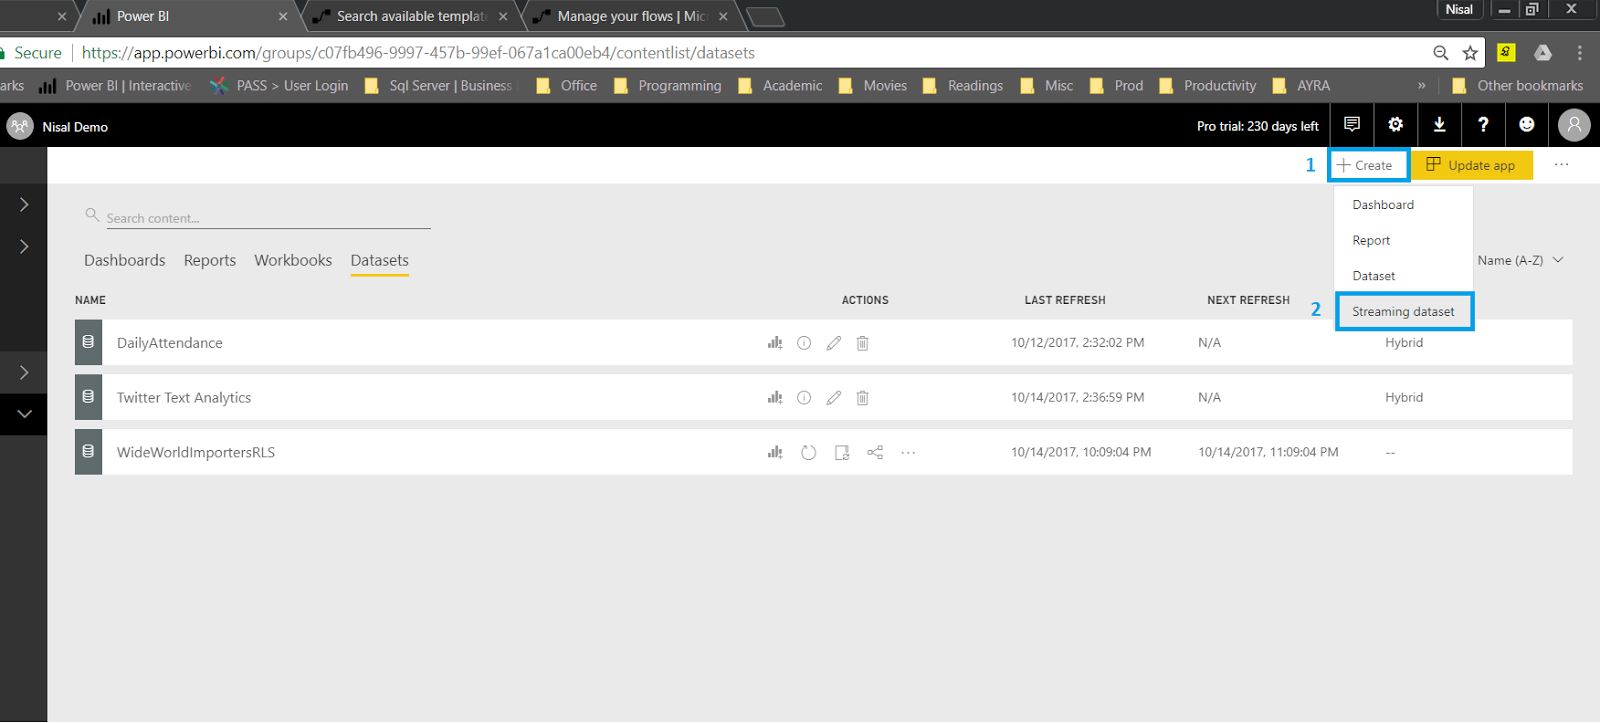Open a new browser tab
This screenshot has width=1600, height=723.
[x=766, y=17]
